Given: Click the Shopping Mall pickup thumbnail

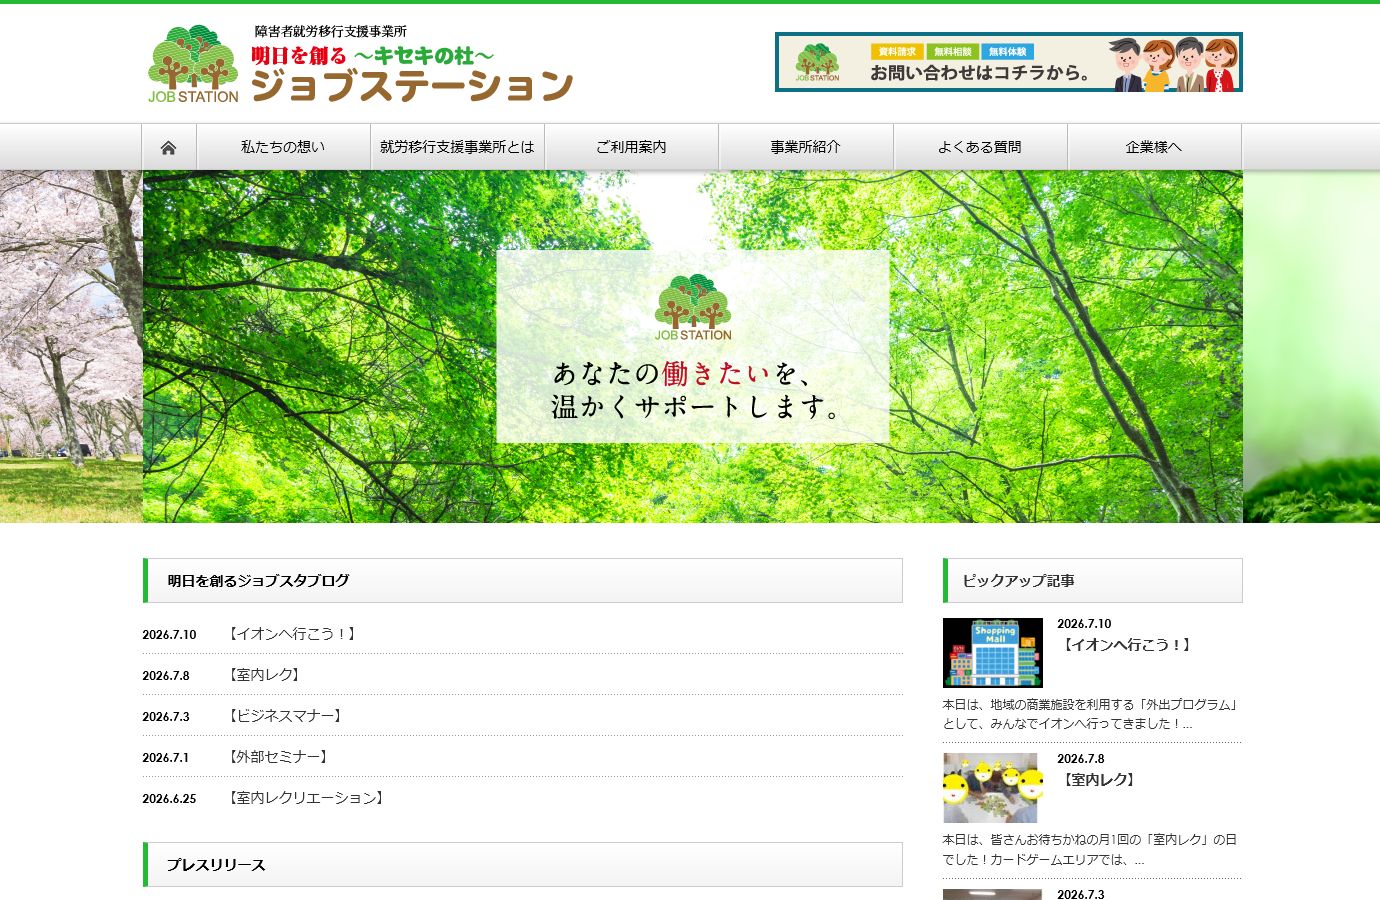Looking at the screenshot, I should [993, 652].
